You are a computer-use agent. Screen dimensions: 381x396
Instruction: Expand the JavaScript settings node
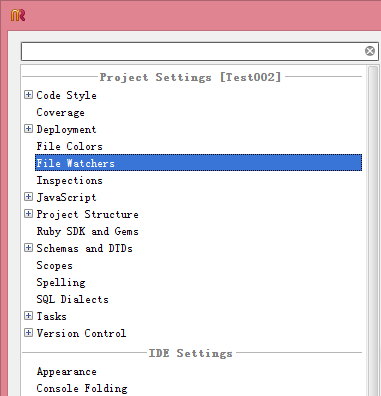pos(28,197)
